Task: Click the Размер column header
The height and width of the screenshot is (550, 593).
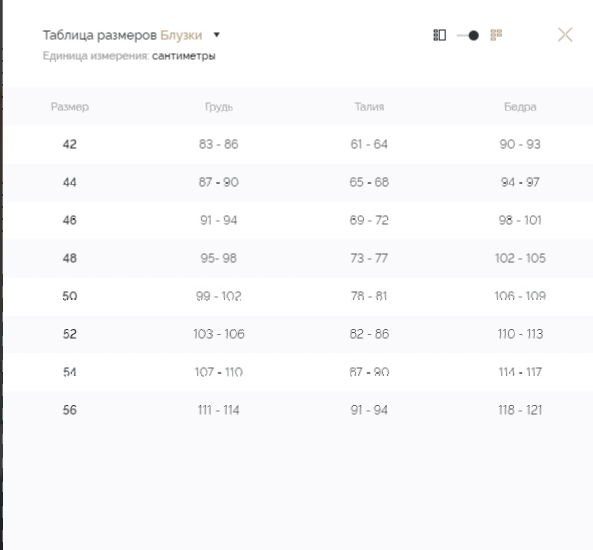Action: (70, 107)
